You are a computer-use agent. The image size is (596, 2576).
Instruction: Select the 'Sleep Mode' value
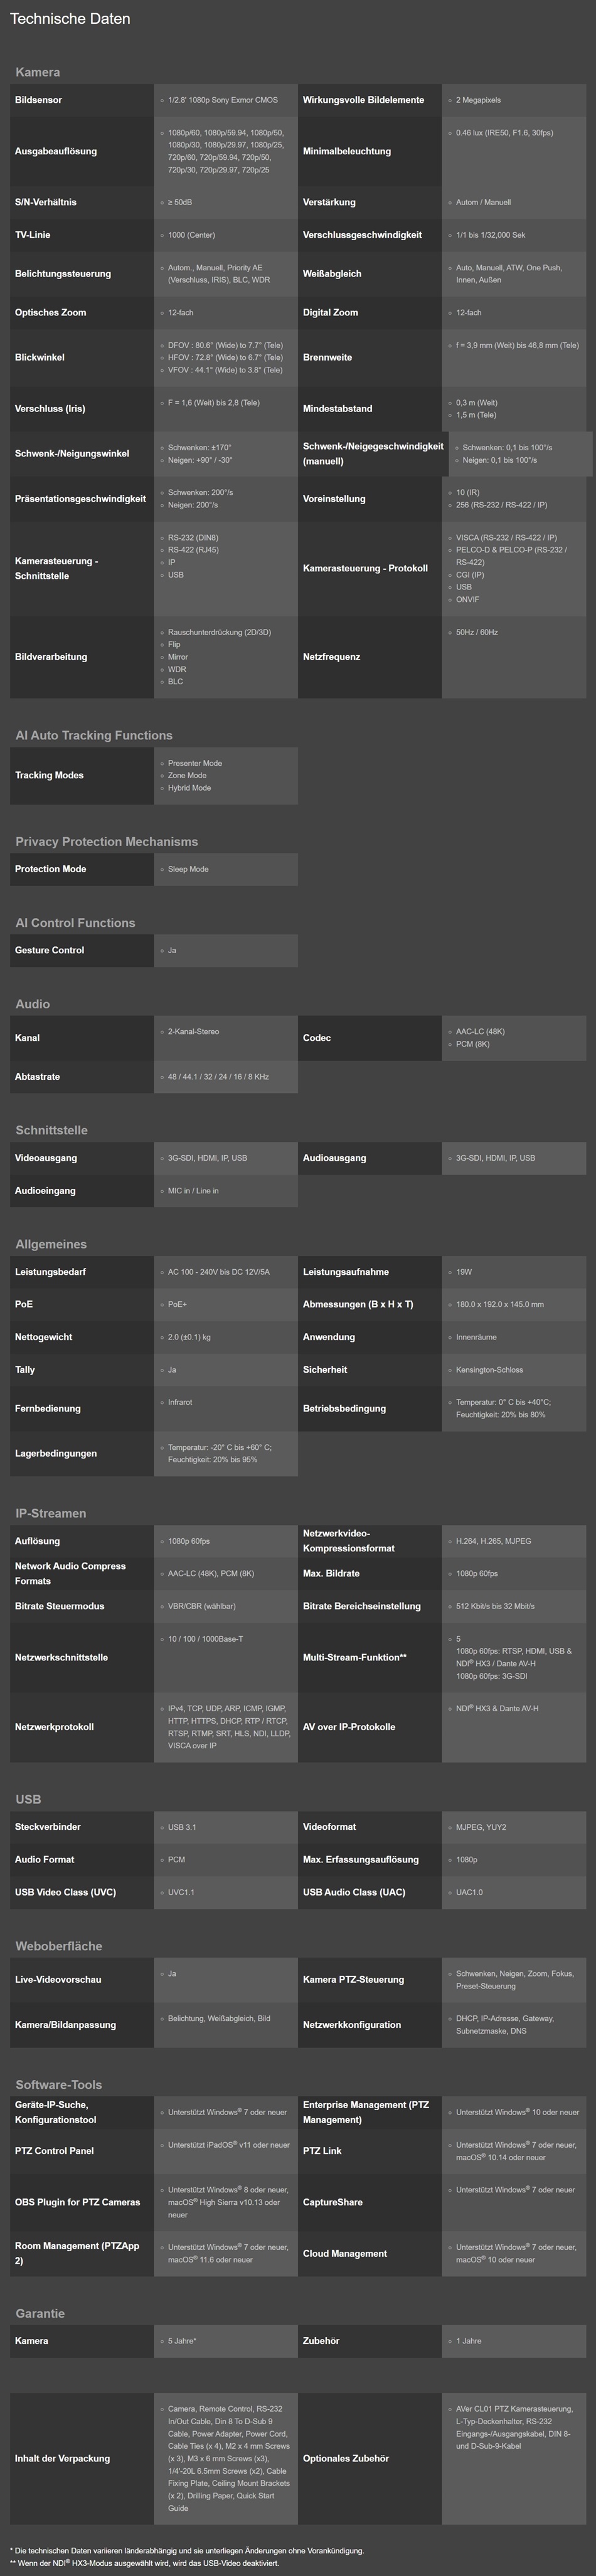tap(188, 869)
